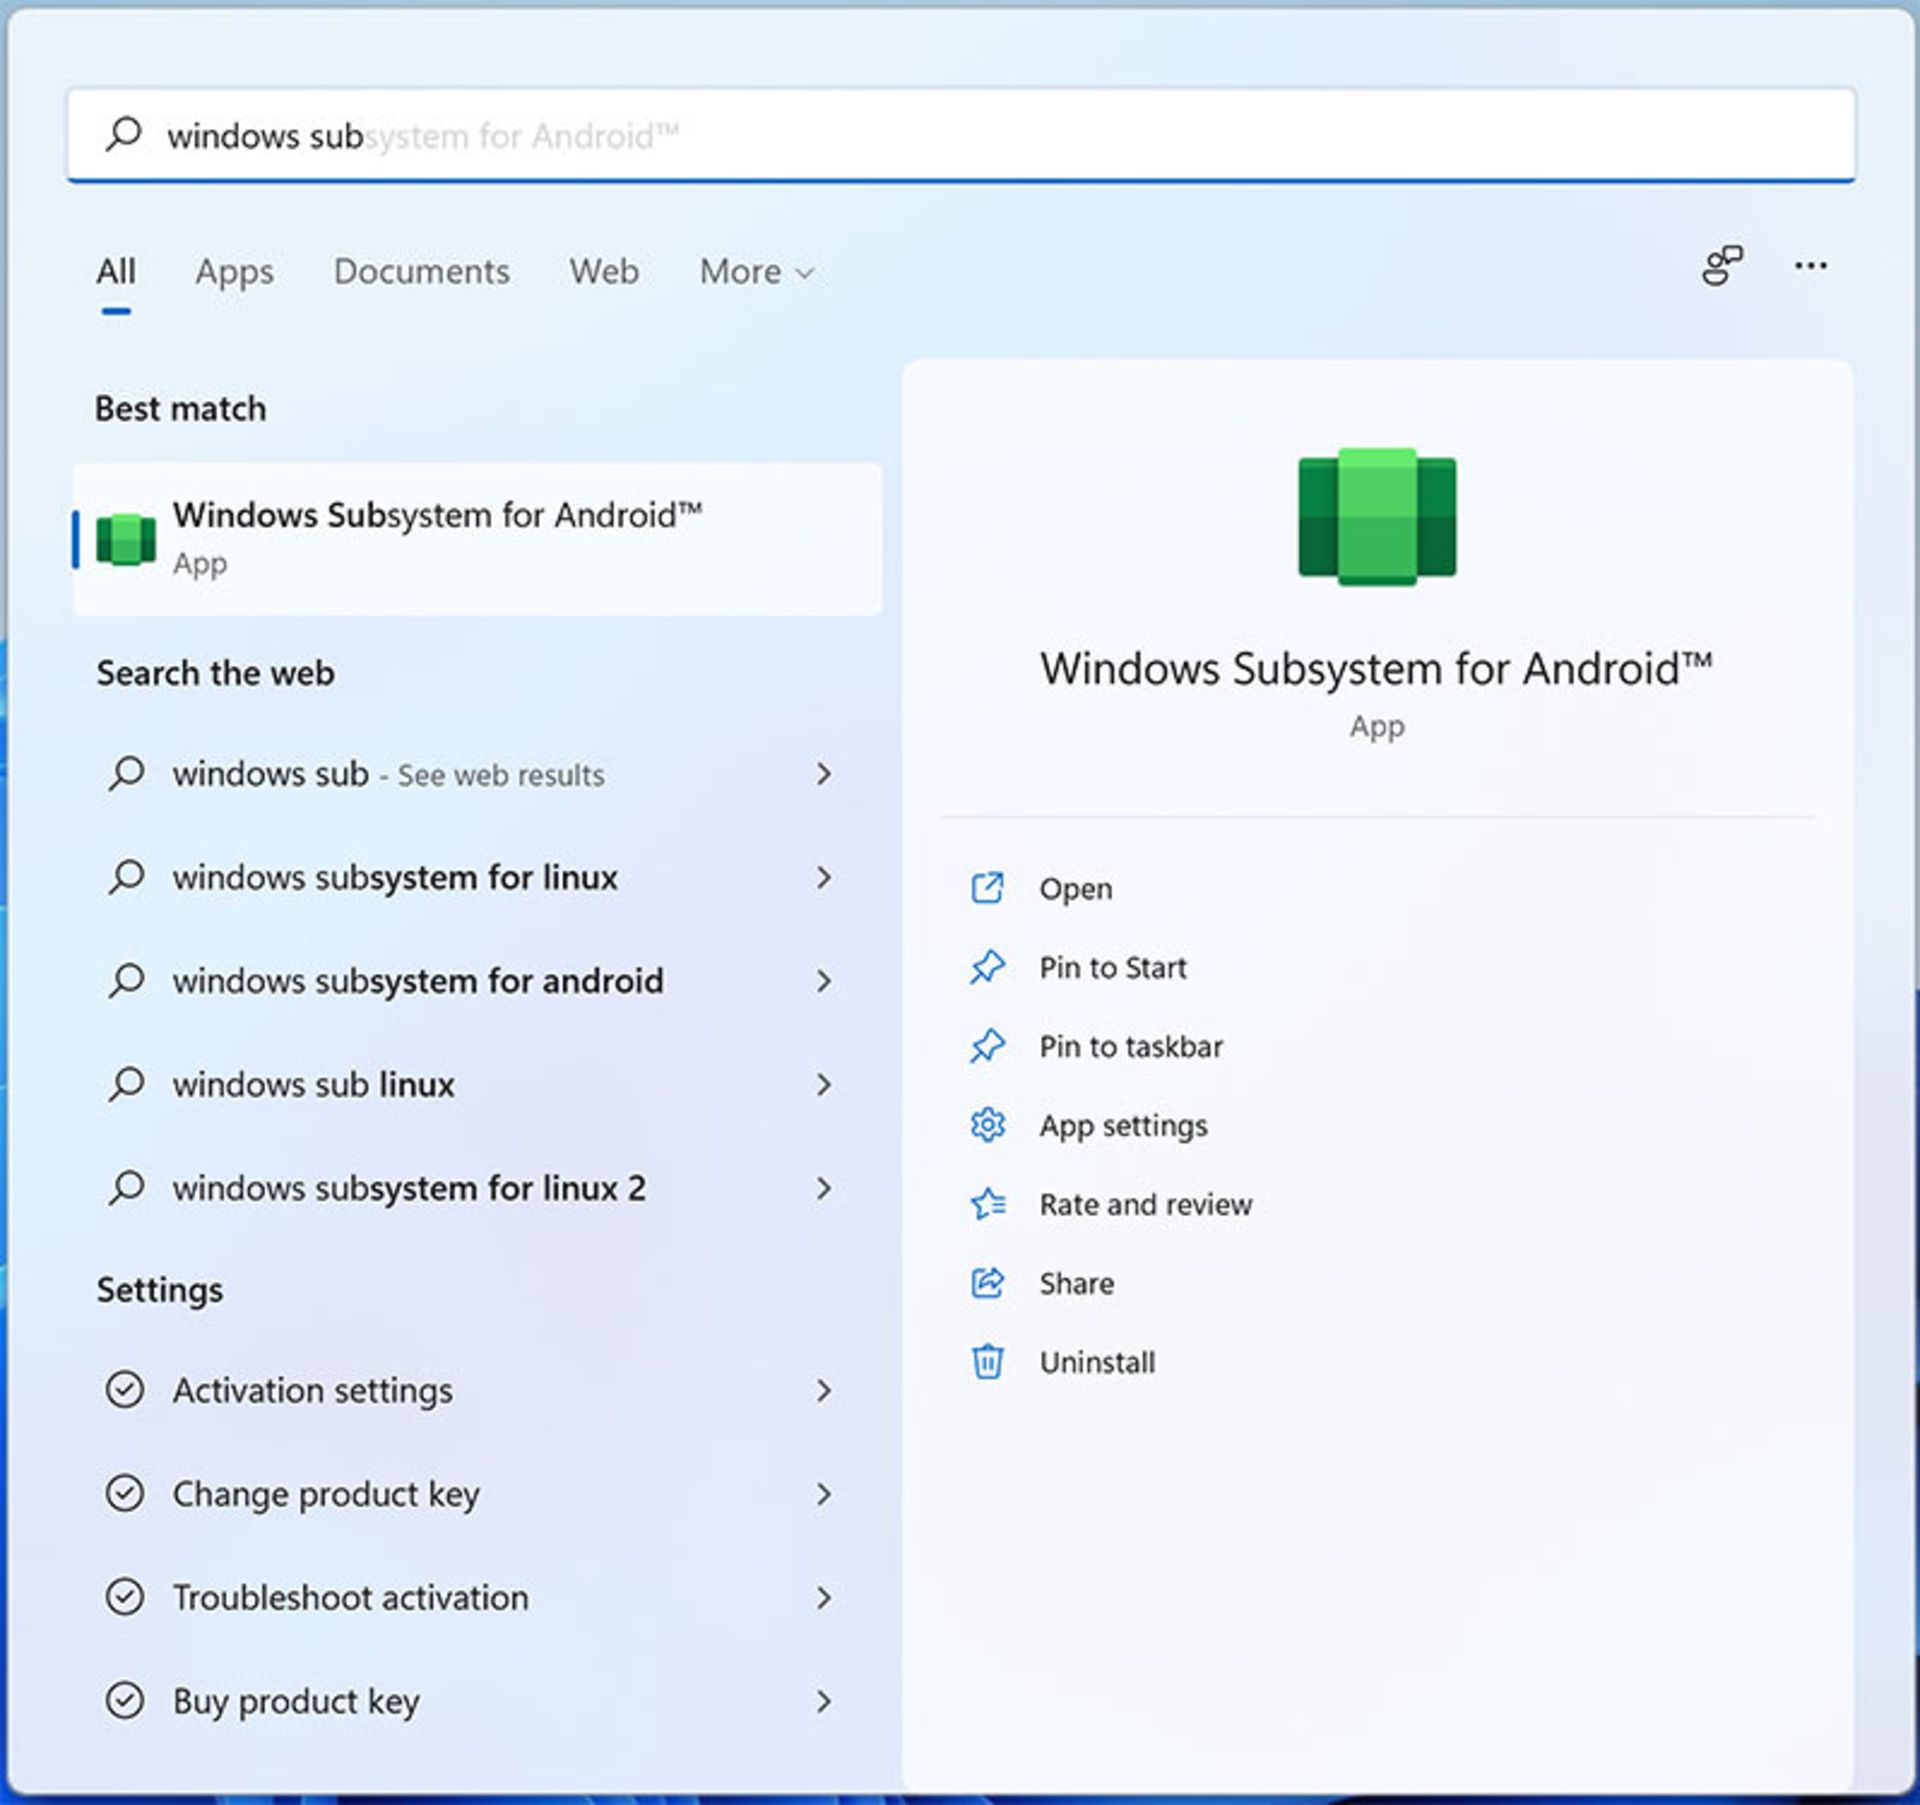Switch to the All tab
The width and height of the screenshot is (1920, 1805).
[116, 272]
